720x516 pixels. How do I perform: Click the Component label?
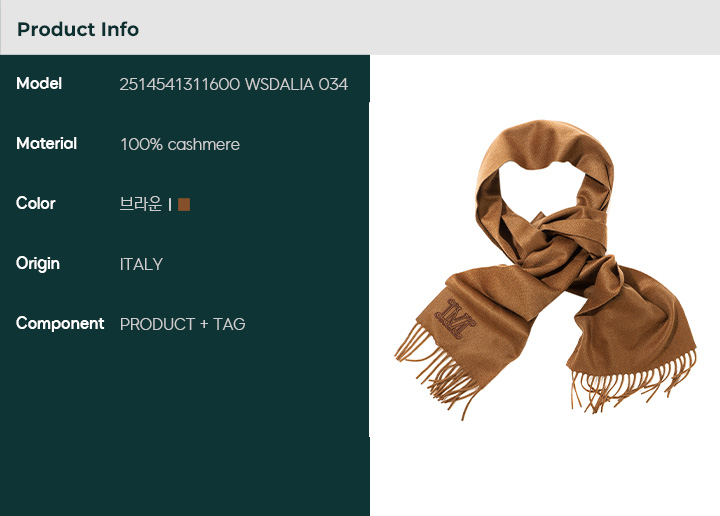60,324
